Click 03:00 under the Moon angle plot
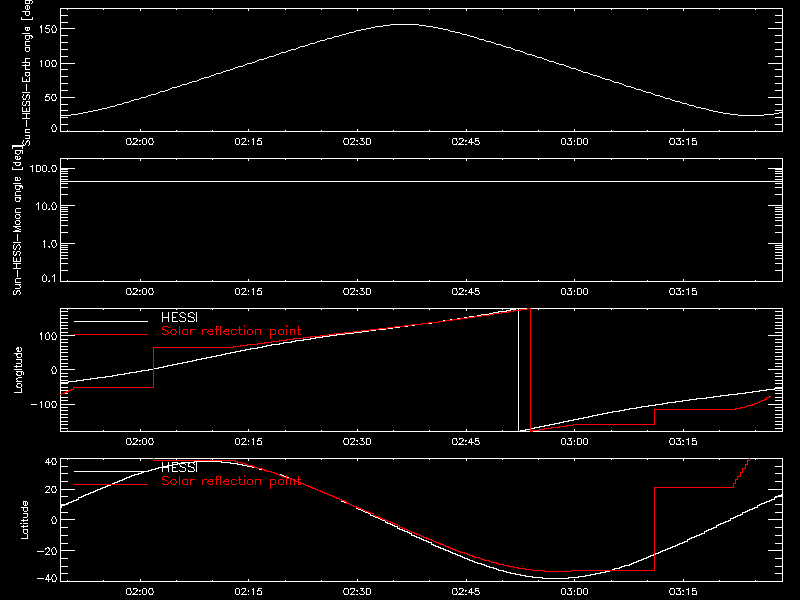Image resolution: width=800 pixels, height=600 pixels. [x=574, y=291]
